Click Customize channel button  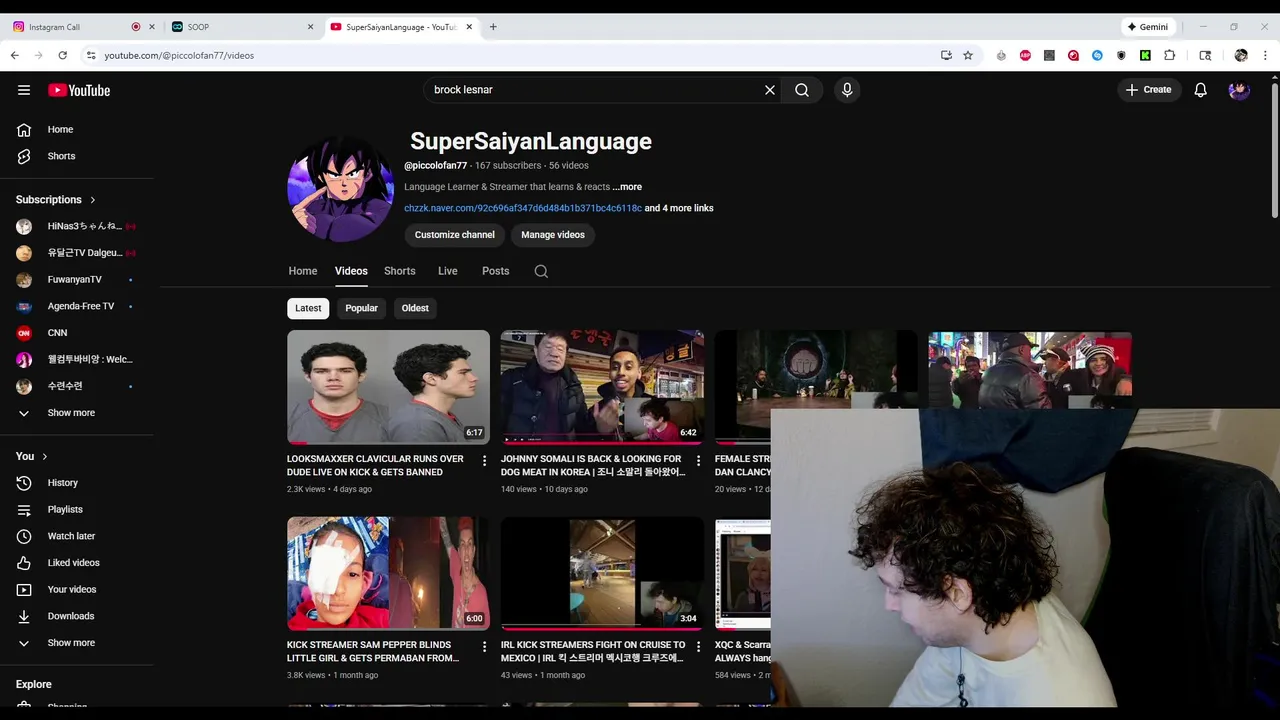pyautogui.click(x=455, y=235)
